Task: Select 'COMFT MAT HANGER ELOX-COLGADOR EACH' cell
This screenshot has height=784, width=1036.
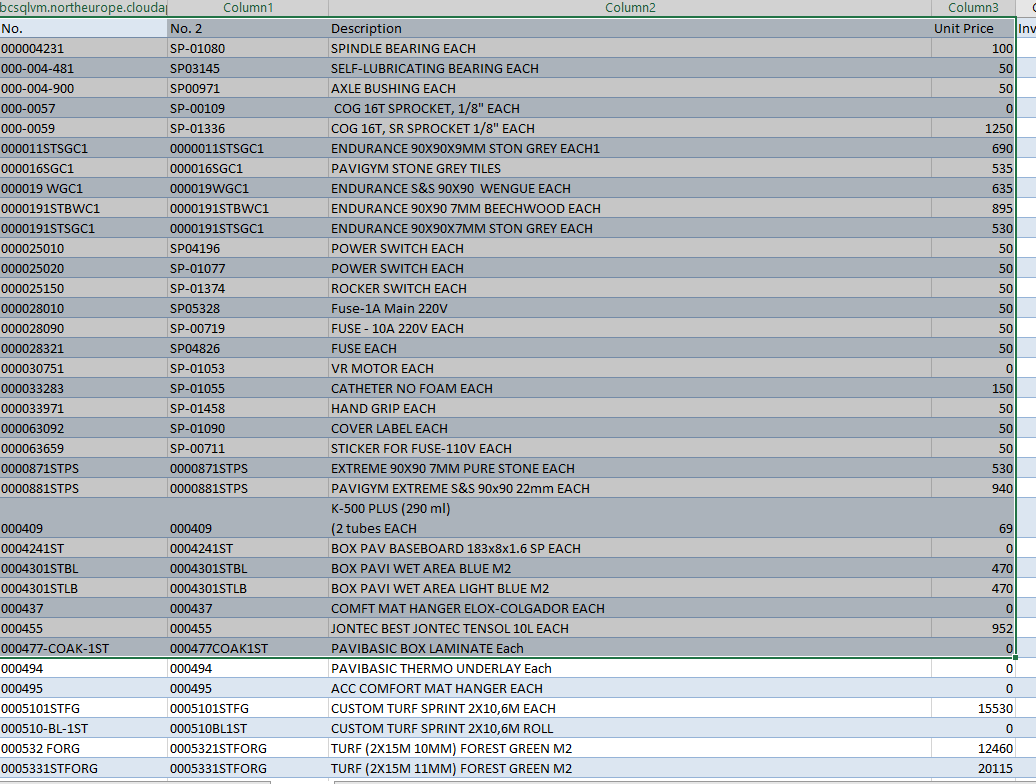Action: tap(630, 608)
